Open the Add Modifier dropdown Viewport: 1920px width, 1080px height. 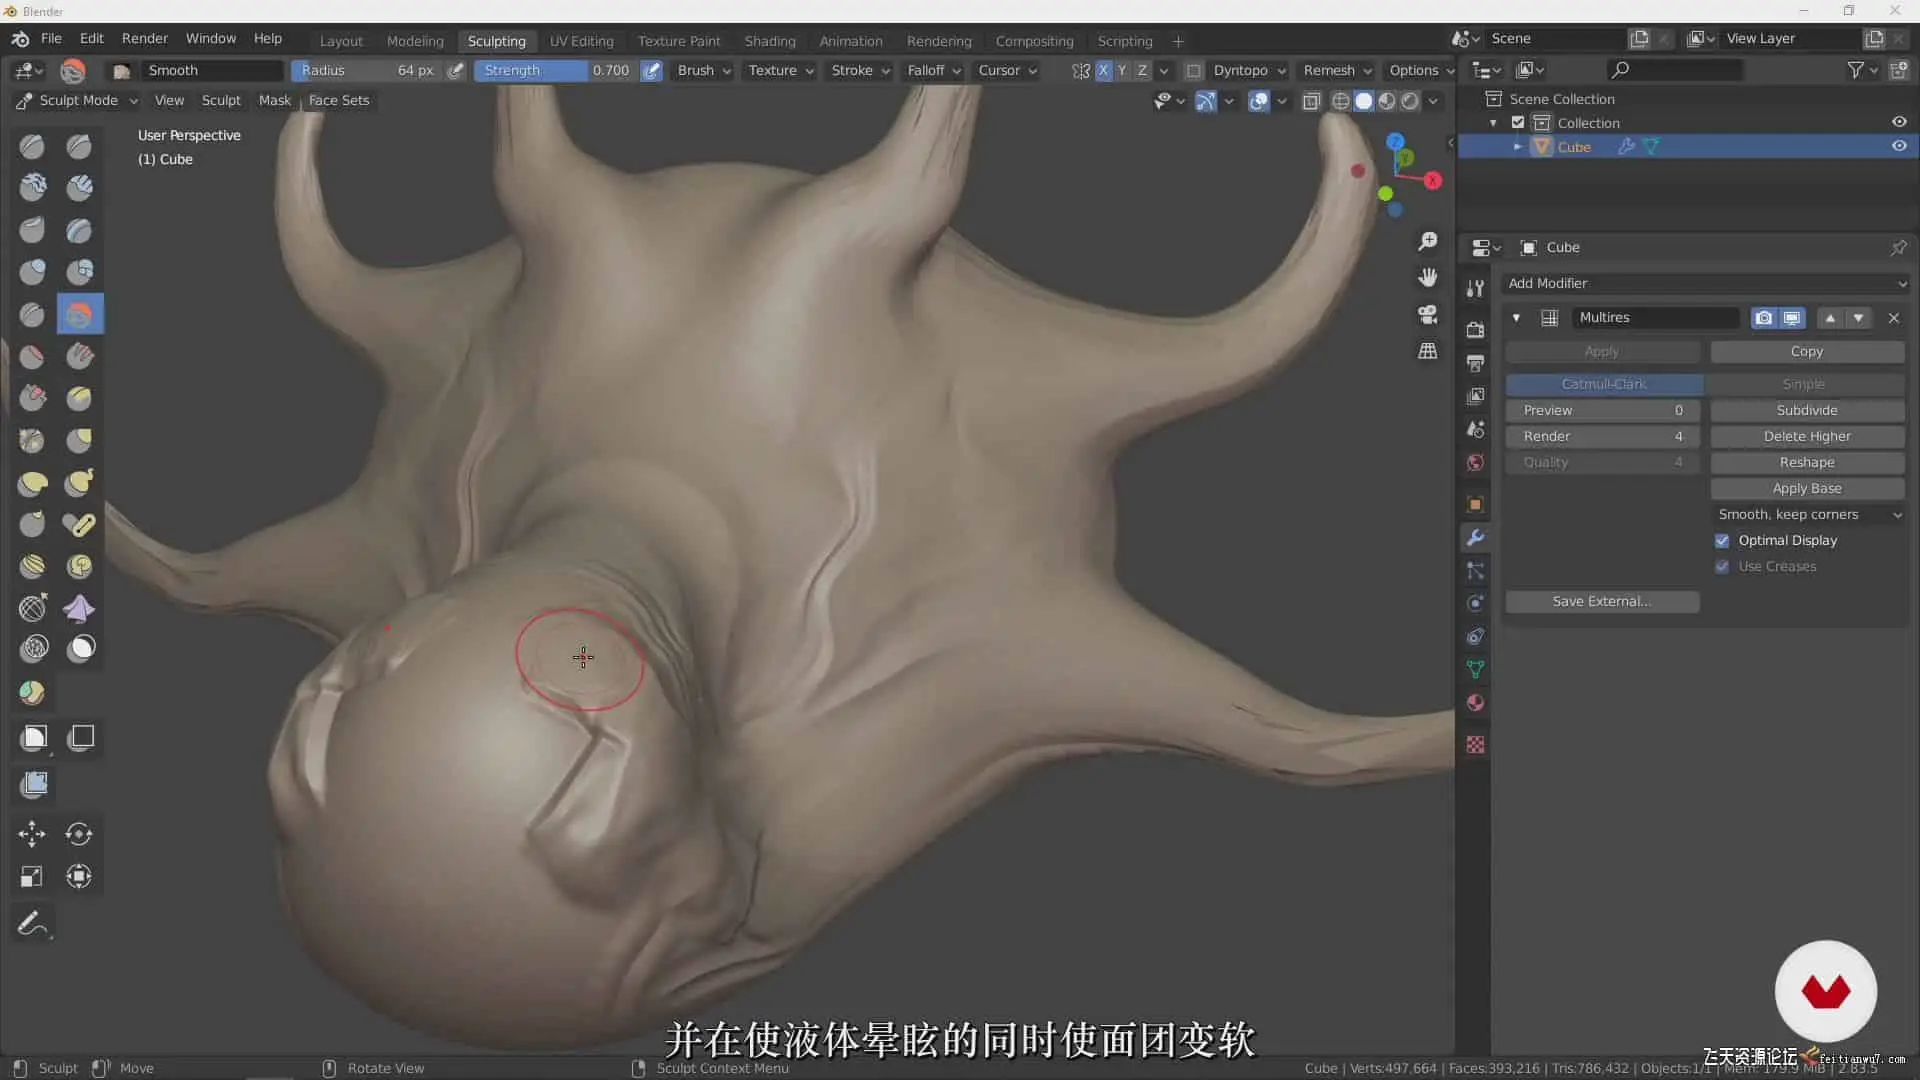(x=1706, y=284)
